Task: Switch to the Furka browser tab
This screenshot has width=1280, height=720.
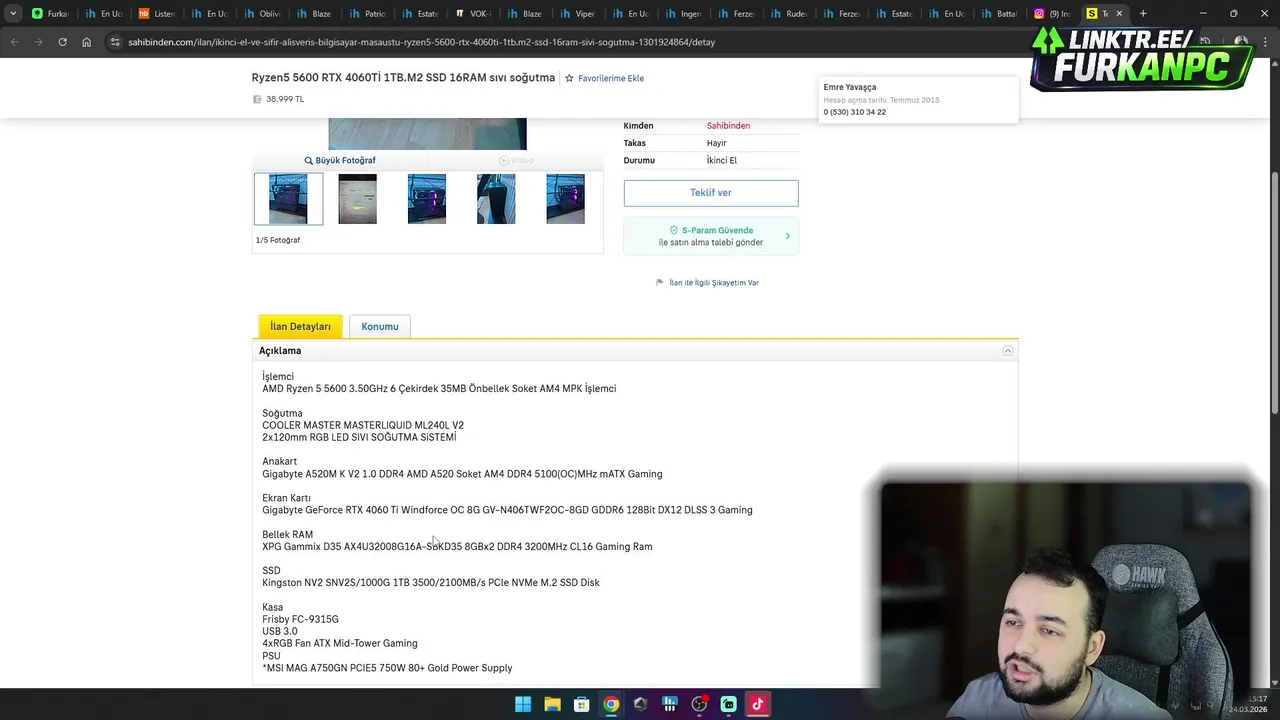Action: pos(50,13)
